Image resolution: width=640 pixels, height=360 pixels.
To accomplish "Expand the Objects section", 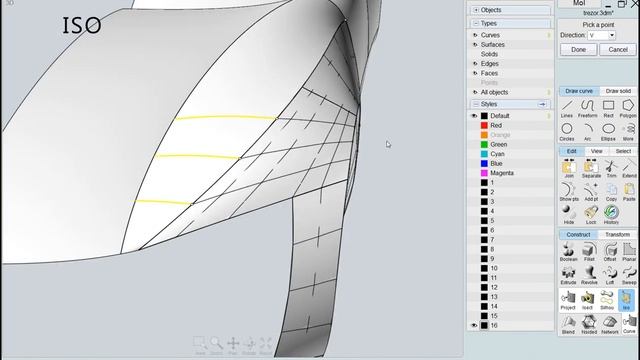I will (x=476, y=10).
